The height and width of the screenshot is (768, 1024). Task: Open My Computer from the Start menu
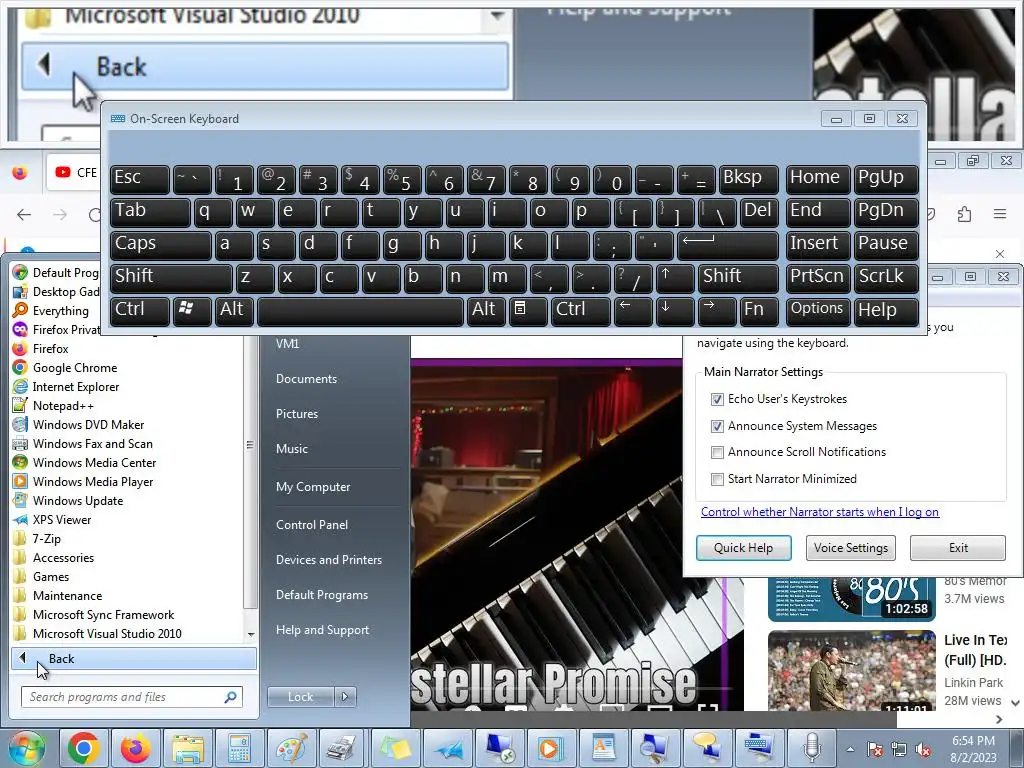pos(313,487)
